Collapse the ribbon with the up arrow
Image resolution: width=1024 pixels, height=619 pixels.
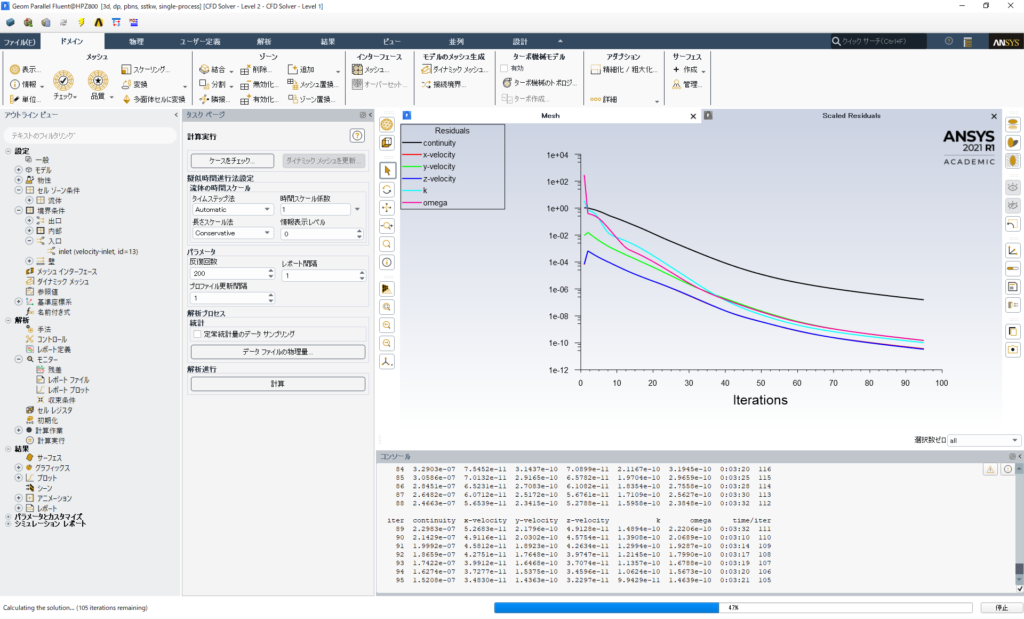[x=560, y=40]
